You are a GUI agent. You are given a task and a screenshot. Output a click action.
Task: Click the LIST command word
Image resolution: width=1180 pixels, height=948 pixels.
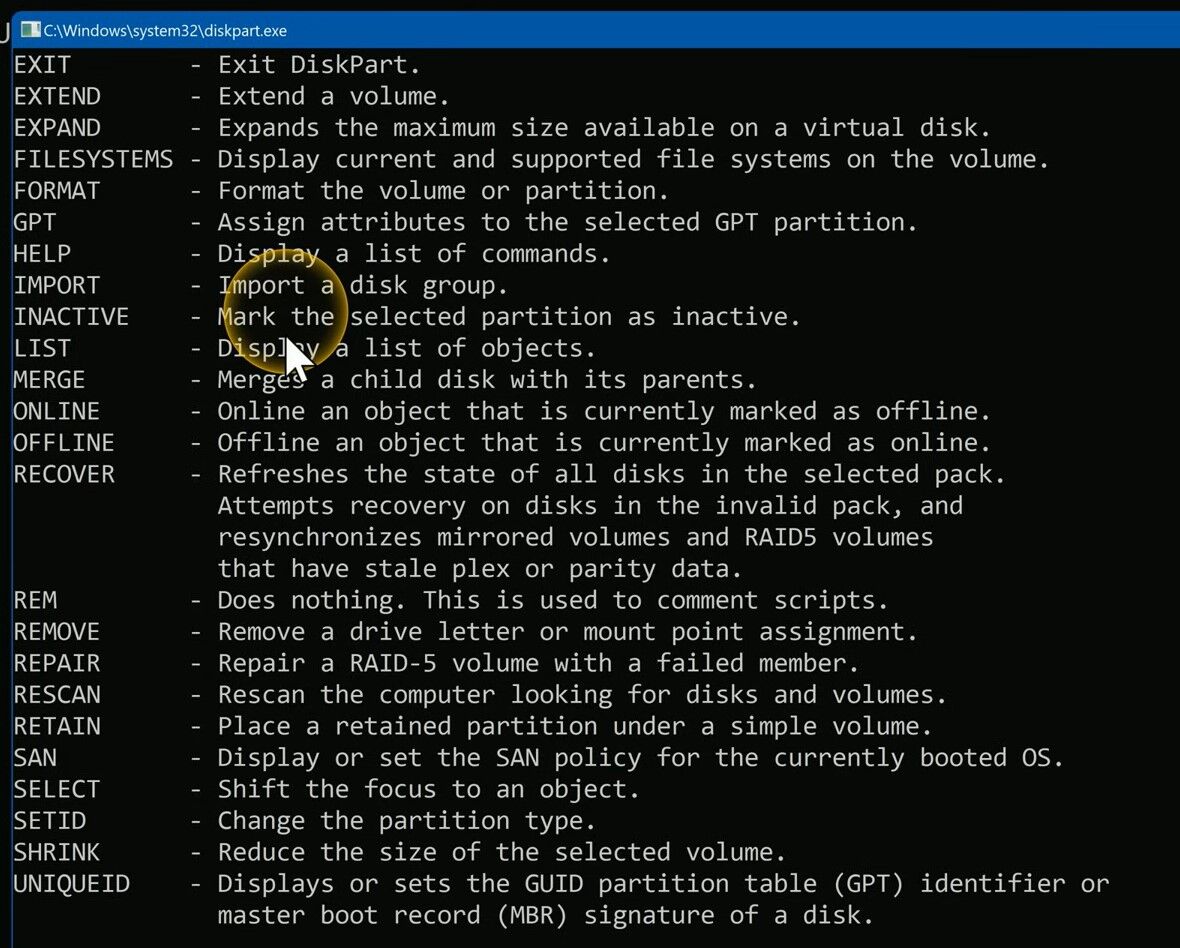pyautogui.click(x=42, y=348)
